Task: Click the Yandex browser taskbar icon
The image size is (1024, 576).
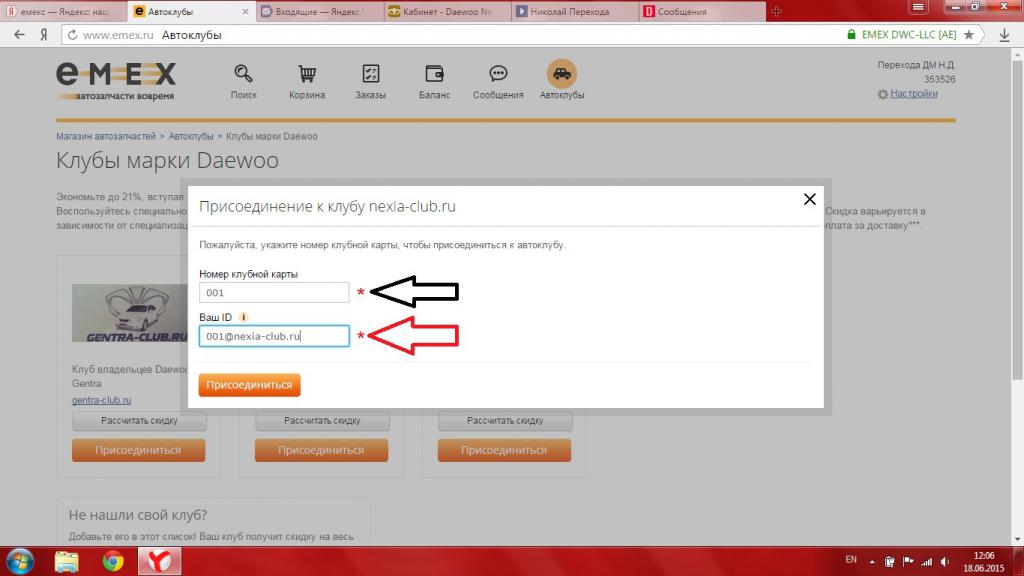Action: coord(159,561)
